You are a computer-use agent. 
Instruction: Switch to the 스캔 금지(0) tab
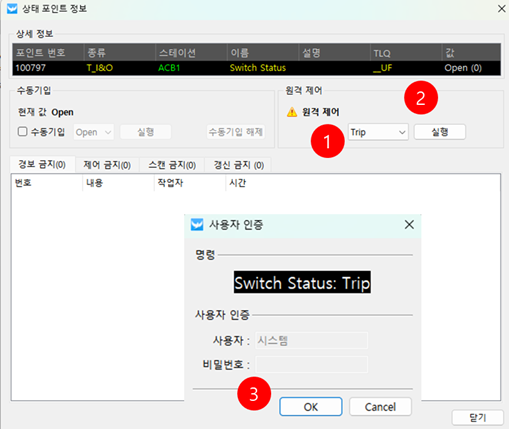pyautogui.click(x=172, y=165)
